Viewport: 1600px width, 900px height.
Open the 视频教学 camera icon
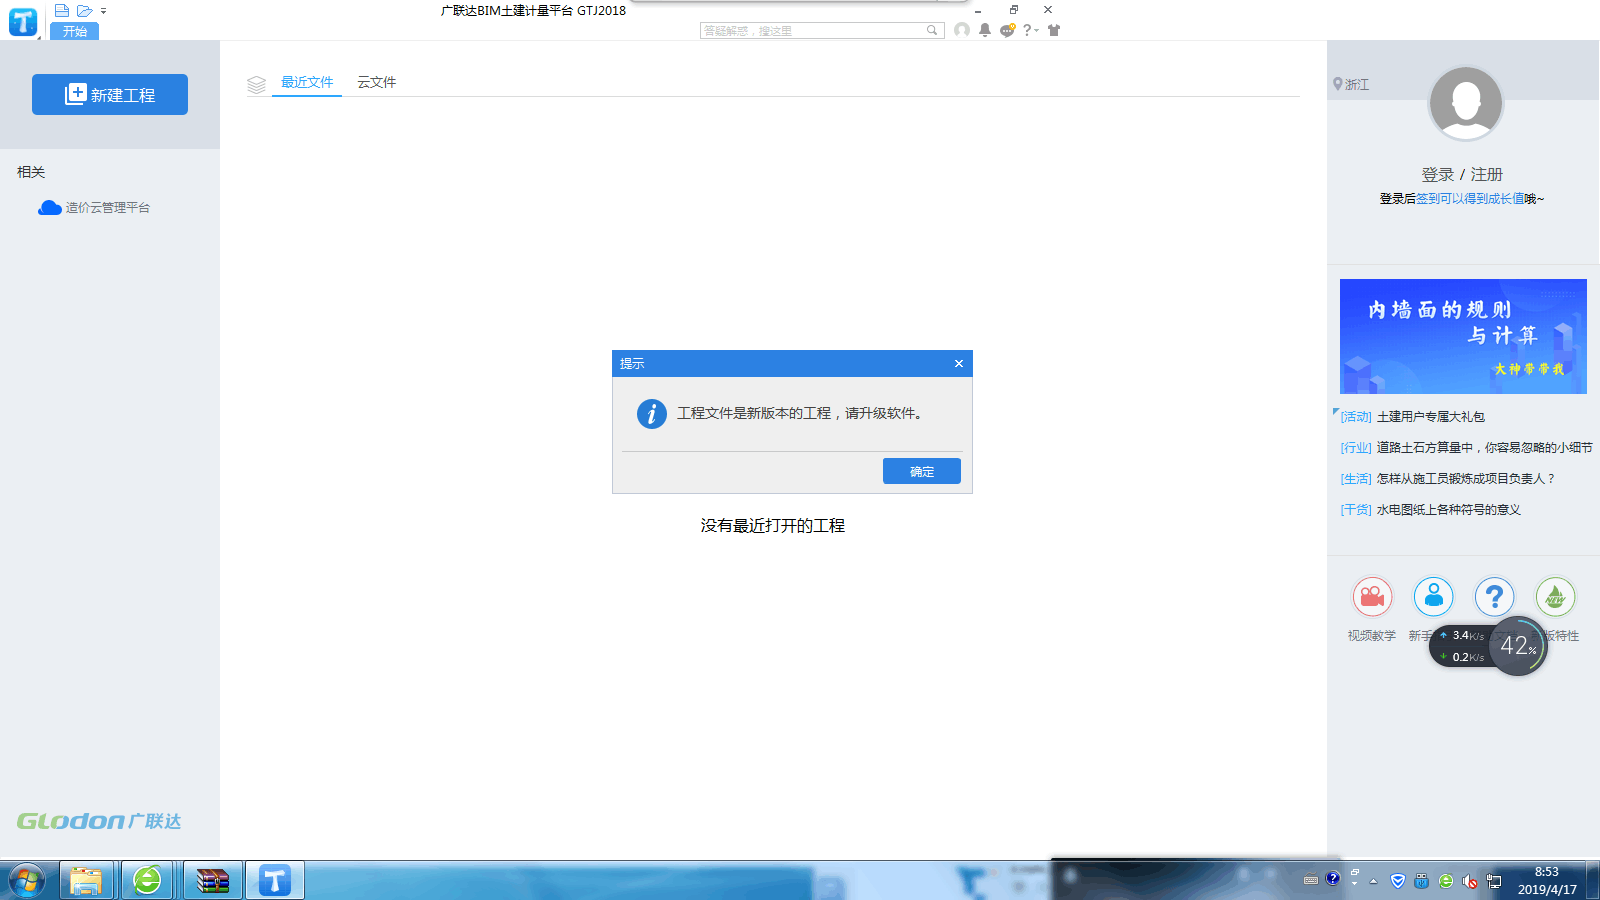1372,597
